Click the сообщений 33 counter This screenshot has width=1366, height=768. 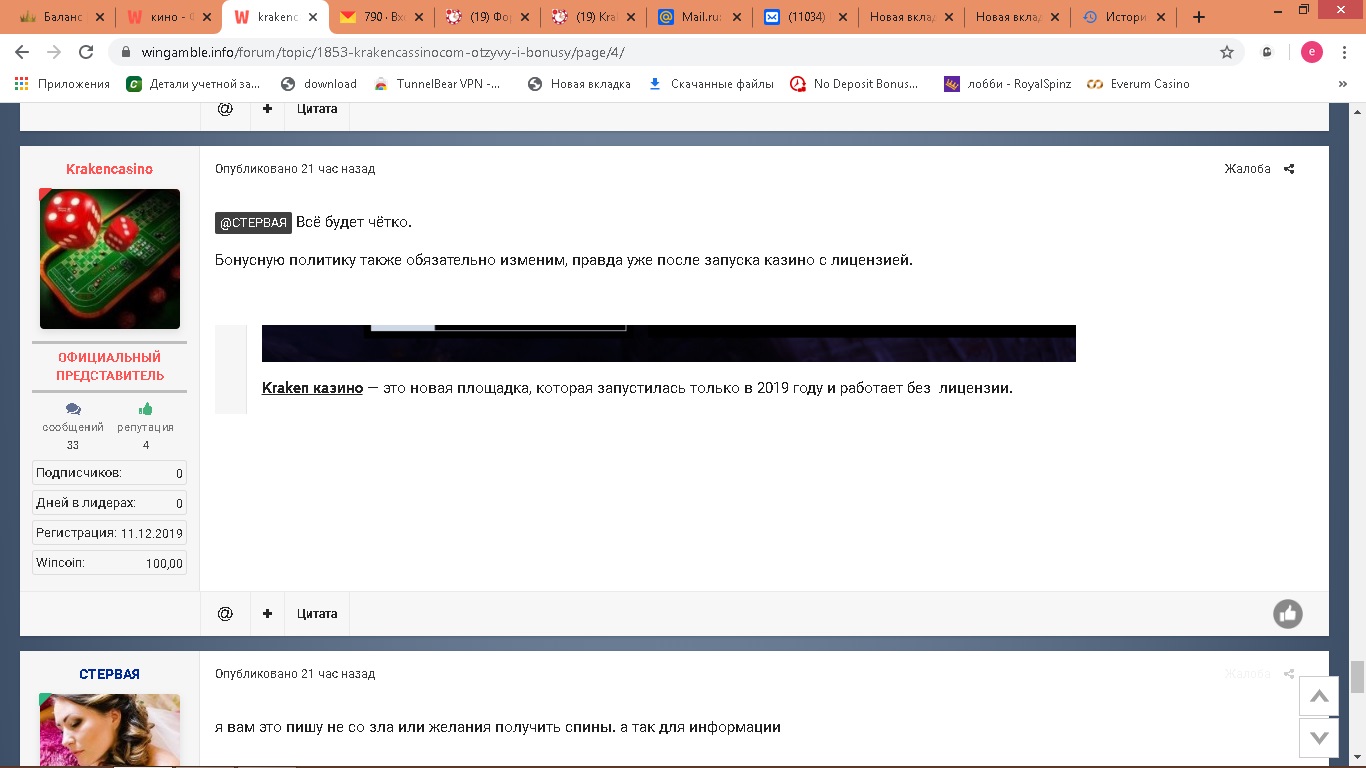pos(73,426)
